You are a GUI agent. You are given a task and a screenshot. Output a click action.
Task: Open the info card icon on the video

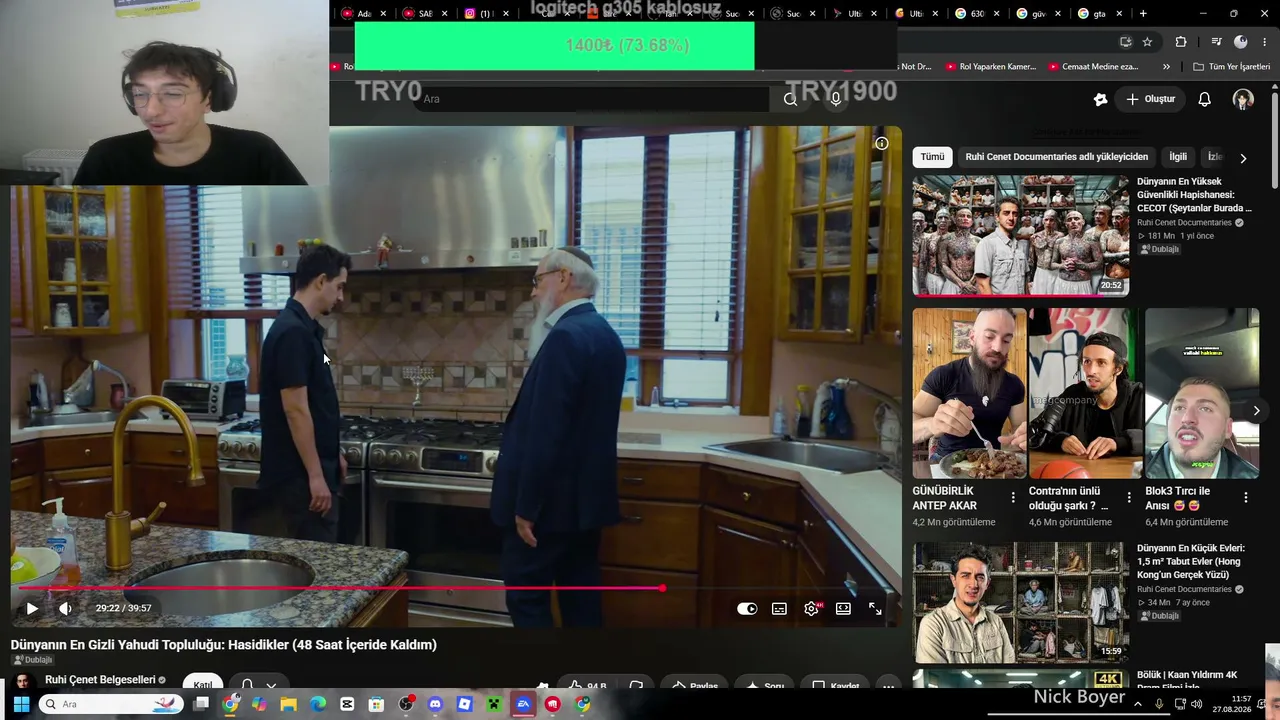click(x=882, y=143)
